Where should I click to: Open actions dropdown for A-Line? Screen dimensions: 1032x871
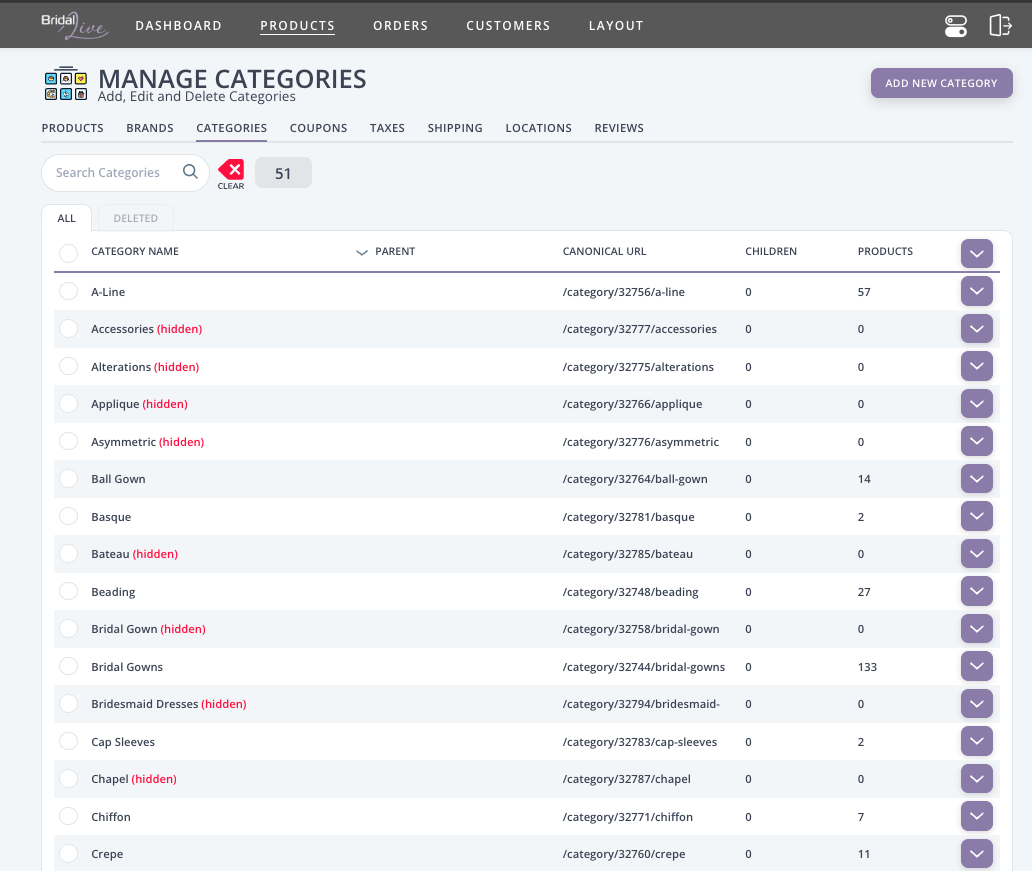[977, 291]
